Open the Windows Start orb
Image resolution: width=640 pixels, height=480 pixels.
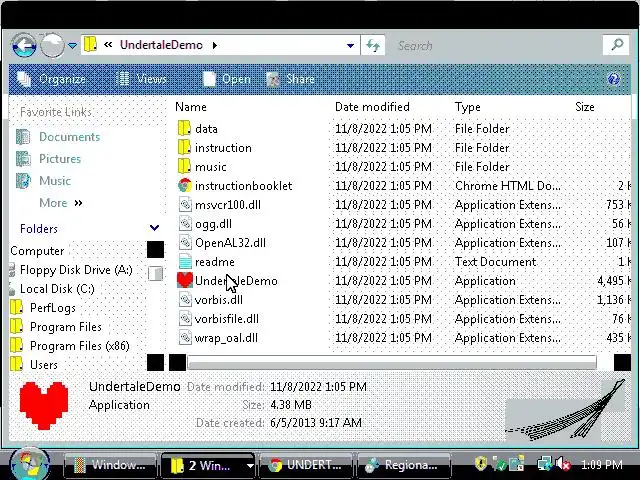(x=29, y=464)
